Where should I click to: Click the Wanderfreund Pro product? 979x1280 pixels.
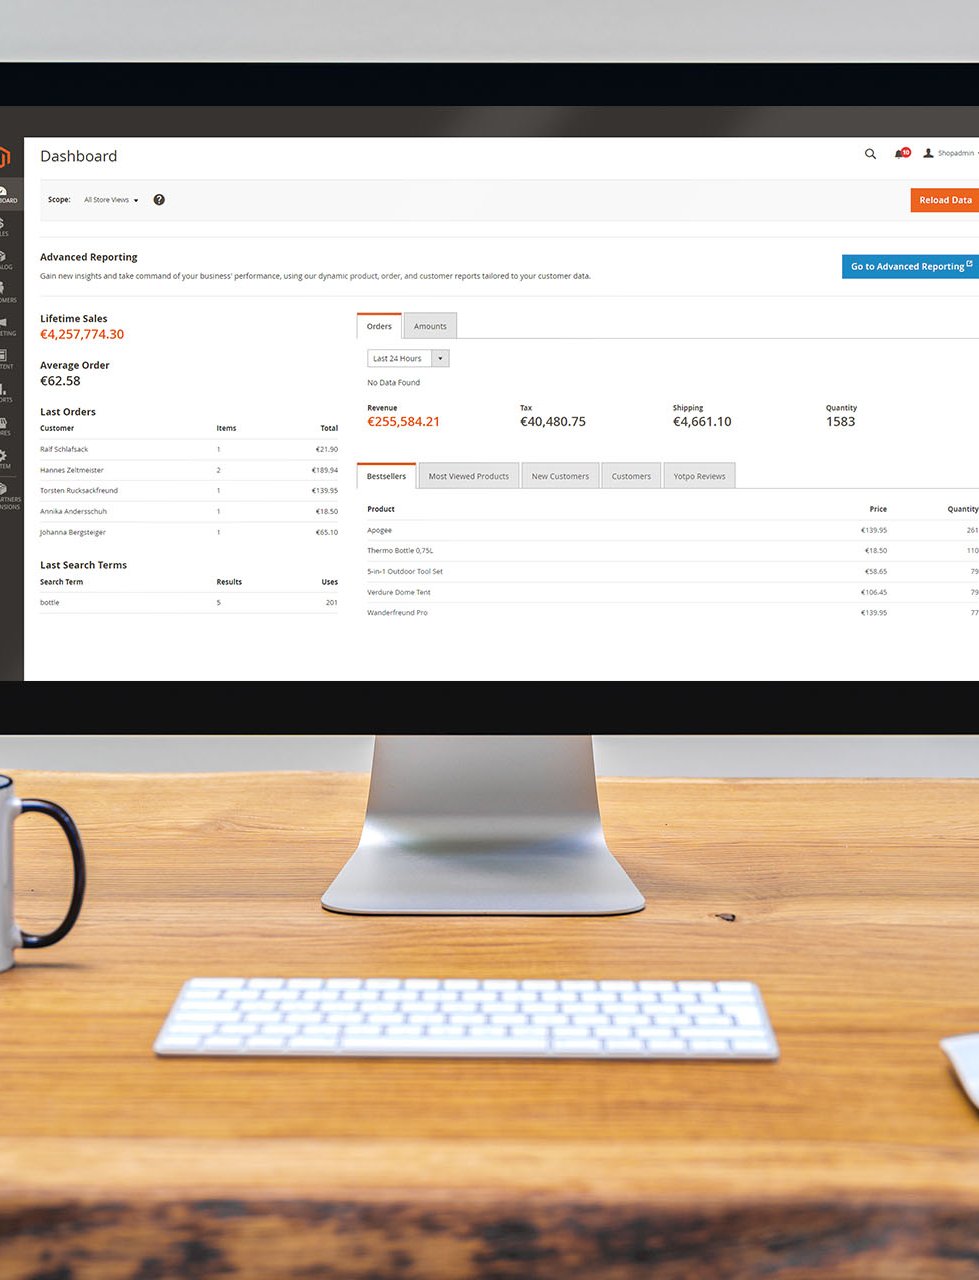point(397,613)
